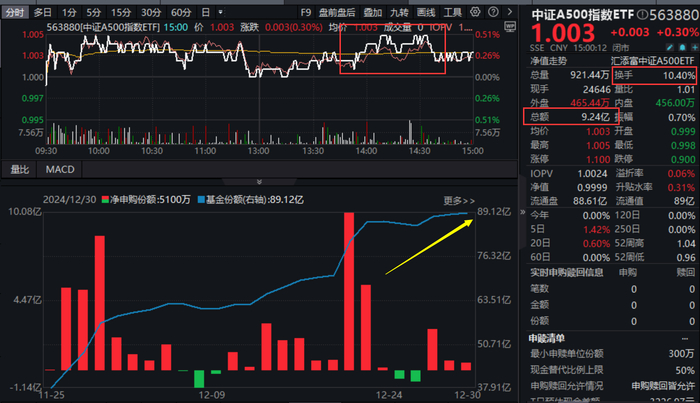Screen dimensions: 700x403
Task: Click the 14:00 time axis label
Action: 366,151
